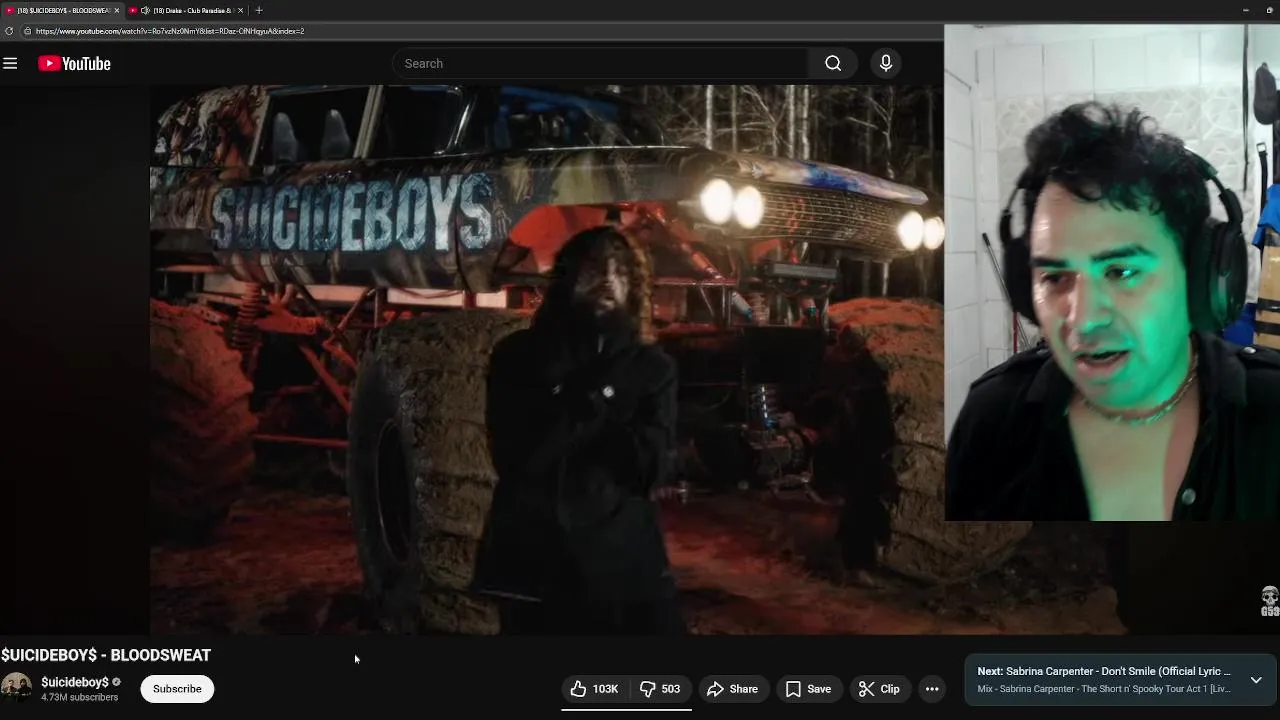1280x720 pixels.
Task: Reload the page with refresh icon
Action: 9,31
